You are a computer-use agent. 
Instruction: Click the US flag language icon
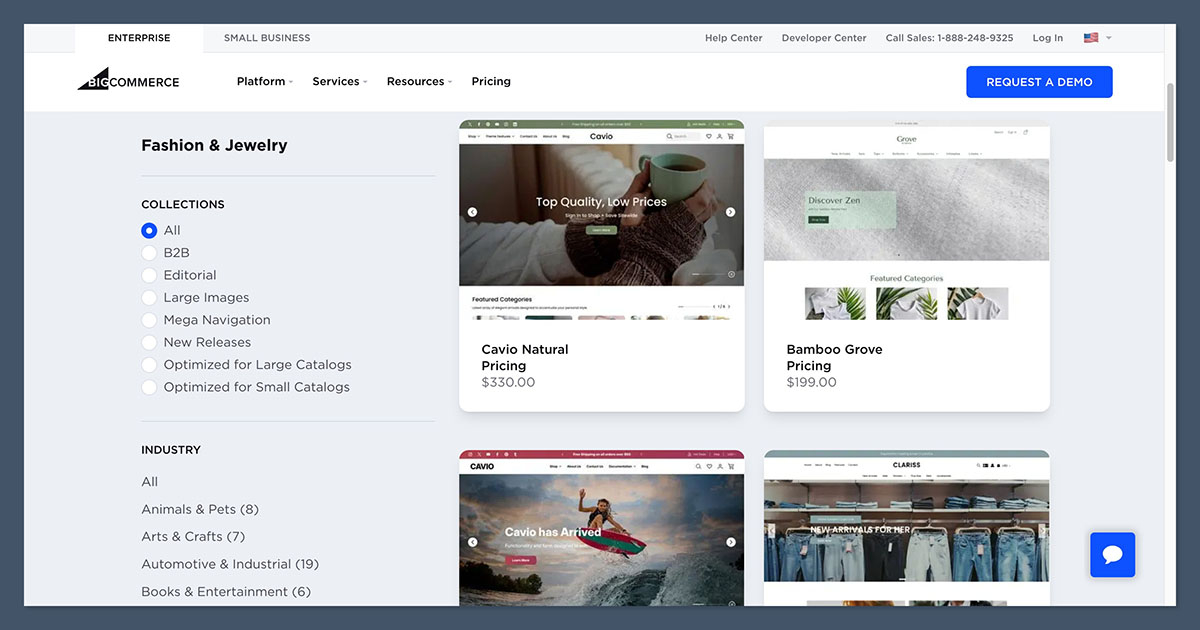[1090, 38]
